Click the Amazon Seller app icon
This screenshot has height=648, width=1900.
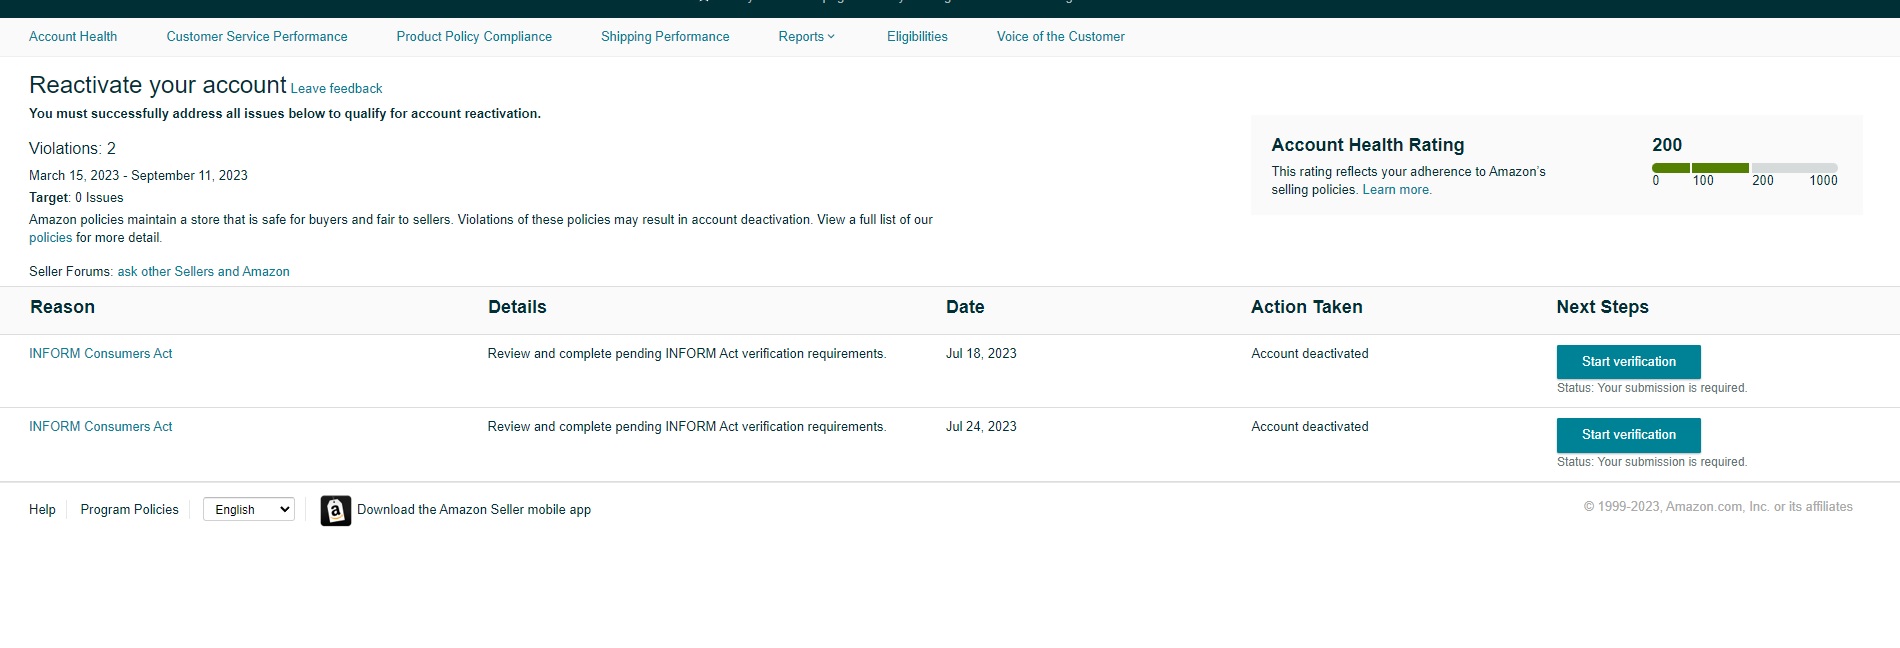click(x=336, y=511)
